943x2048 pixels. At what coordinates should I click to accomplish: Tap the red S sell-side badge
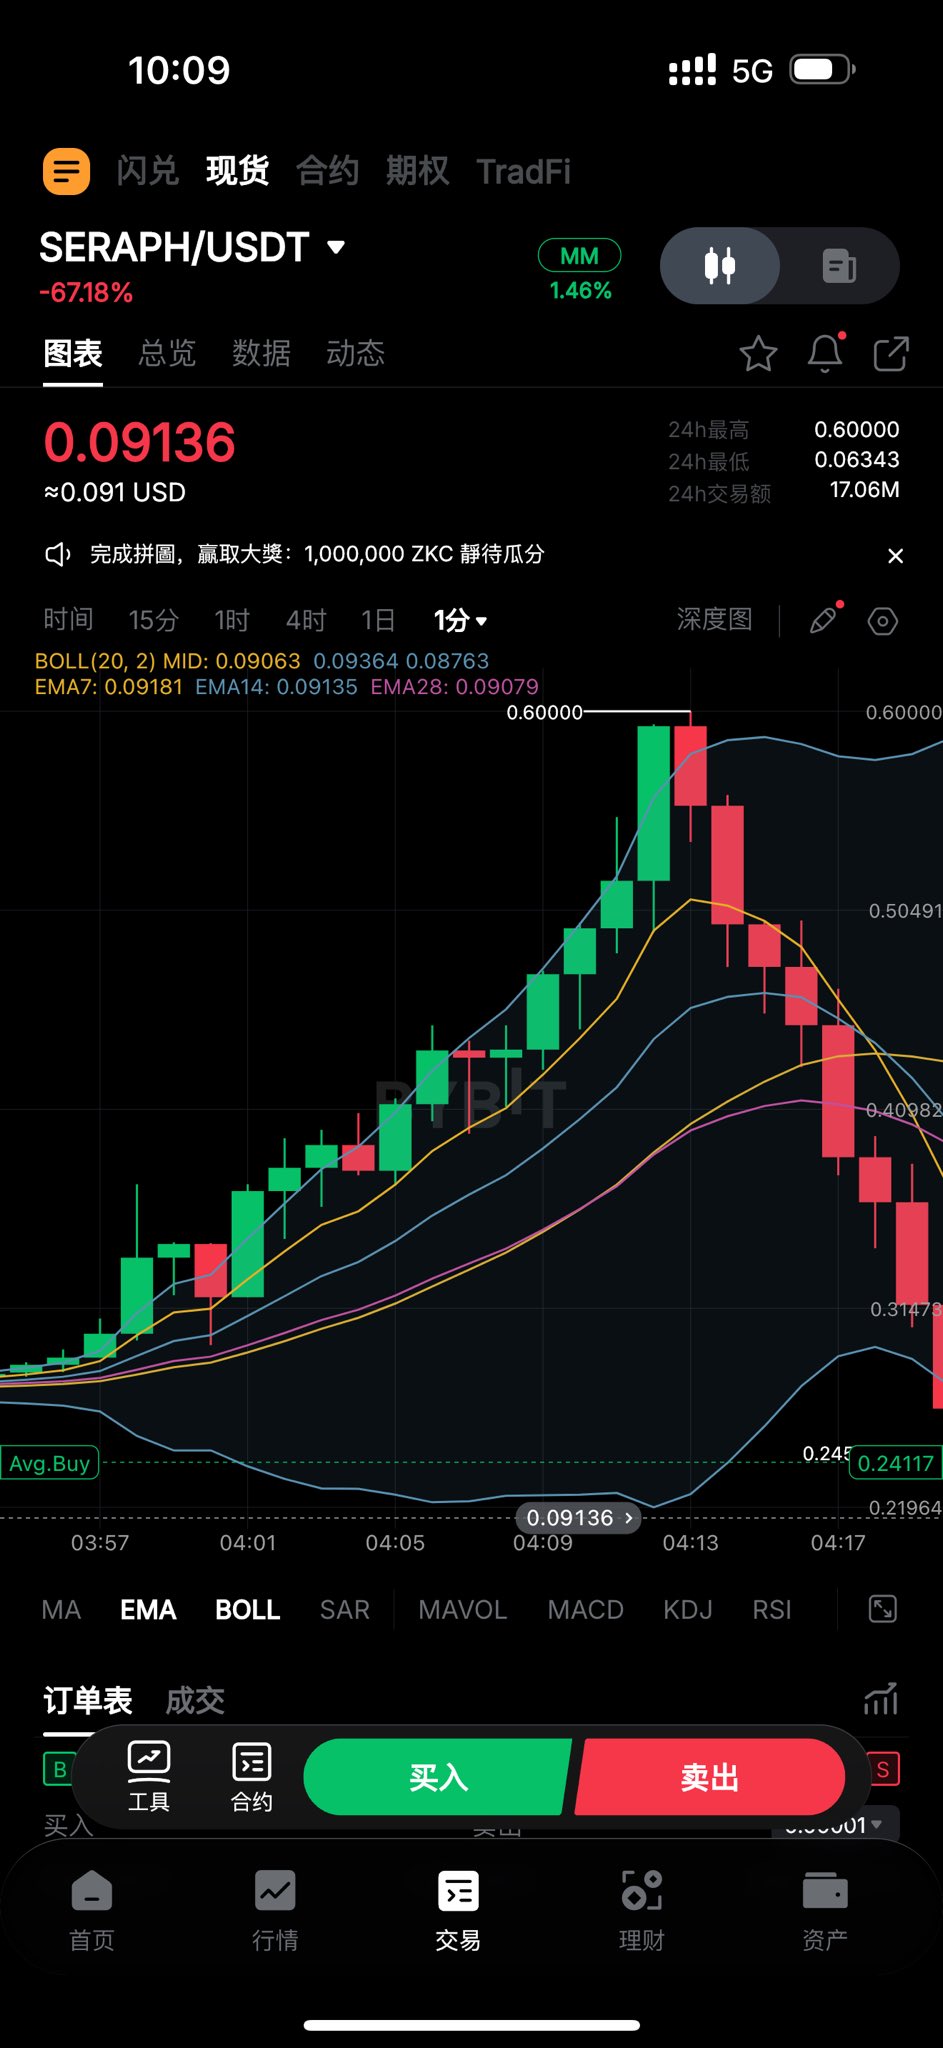[883, 1769]
